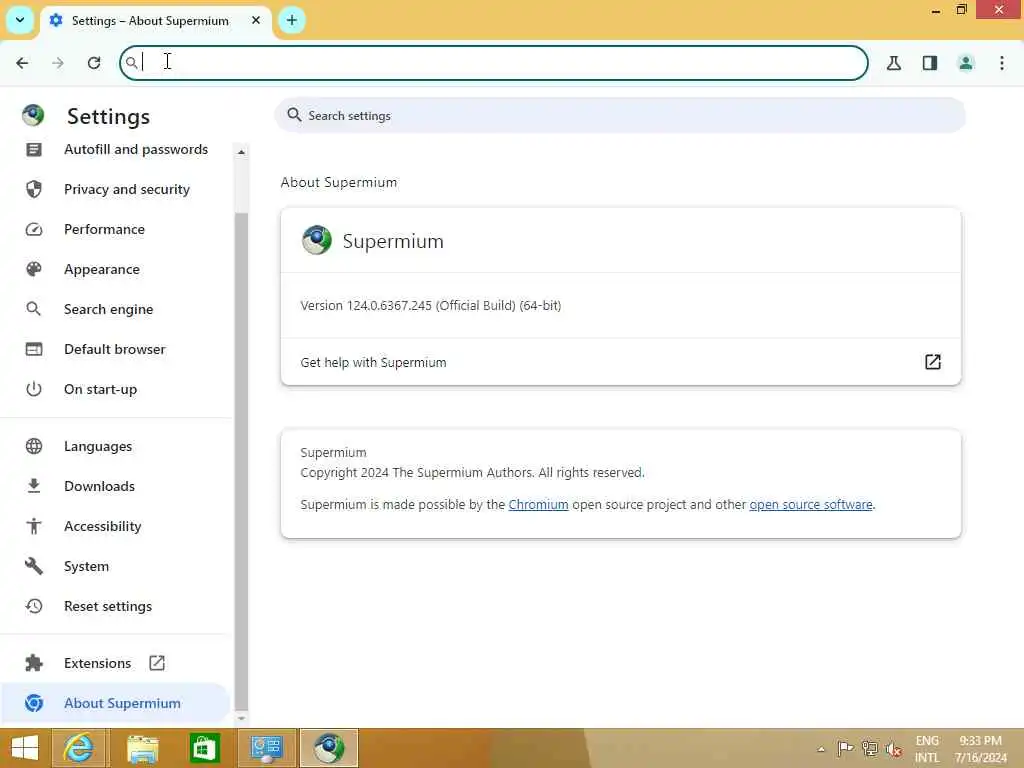Click the Languages globe icon
1024x768 pixels.
click(x=34, y=446)
